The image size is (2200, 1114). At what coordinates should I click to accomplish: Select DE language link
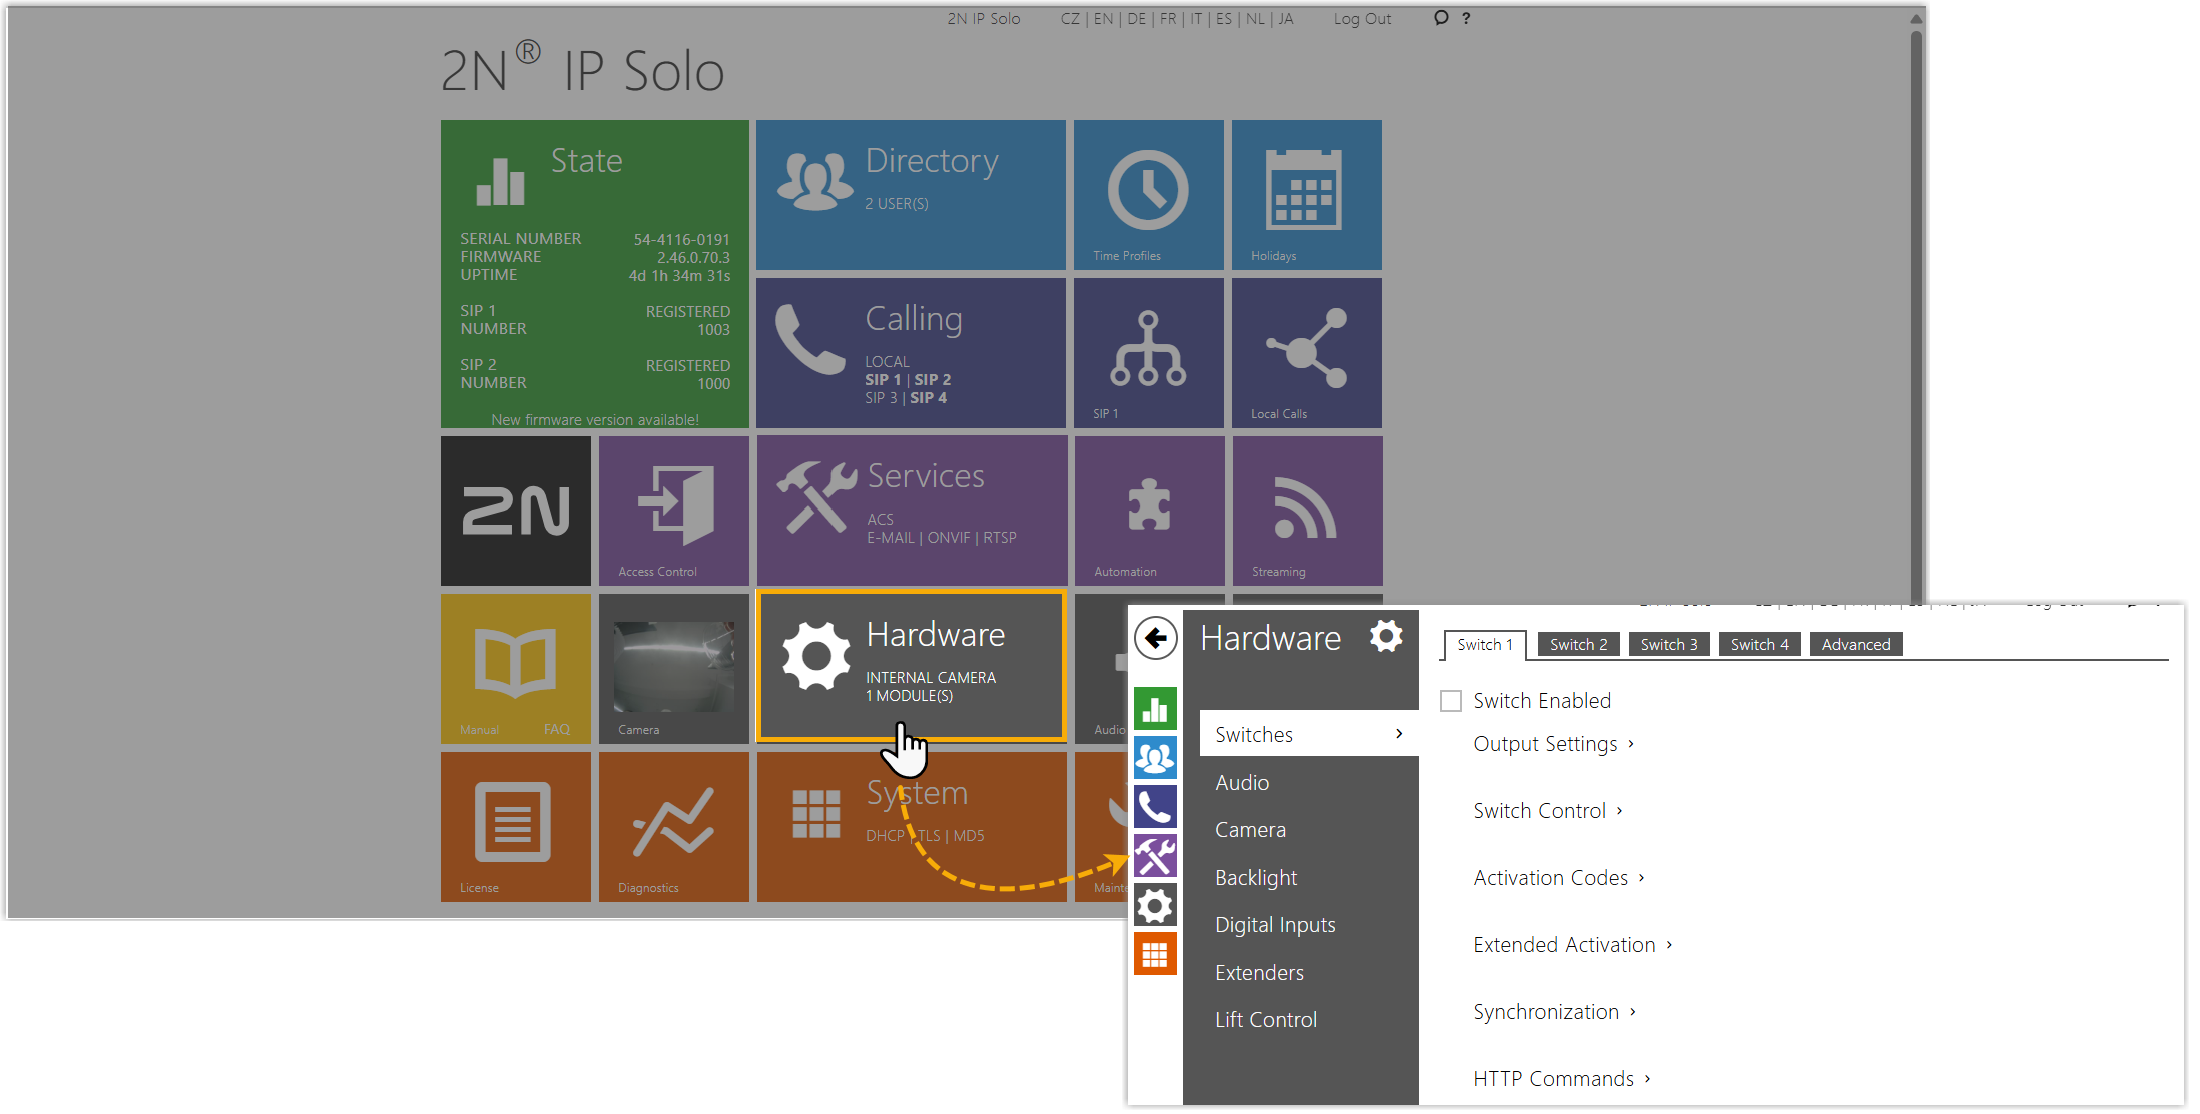[x=1136, y=19]
